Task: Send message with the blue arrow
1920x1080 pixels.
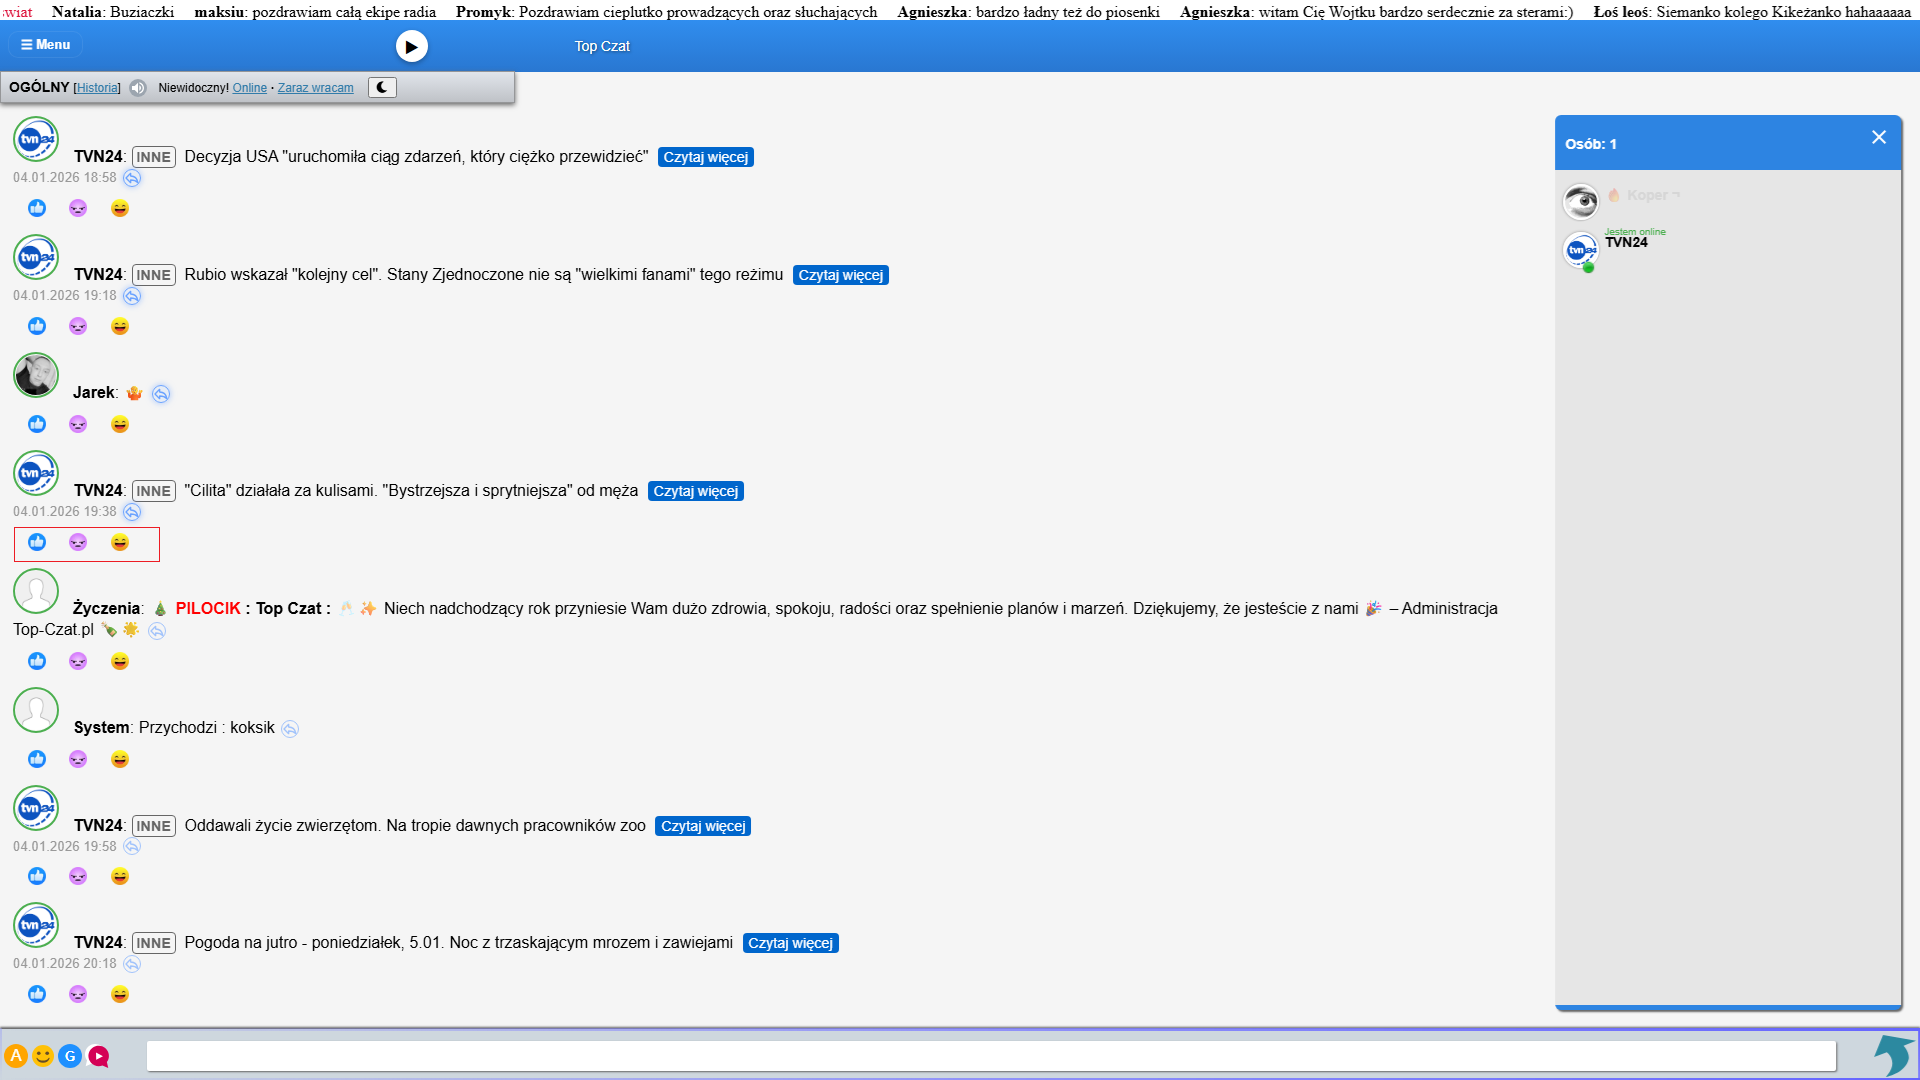Action: point(1893,1055)
